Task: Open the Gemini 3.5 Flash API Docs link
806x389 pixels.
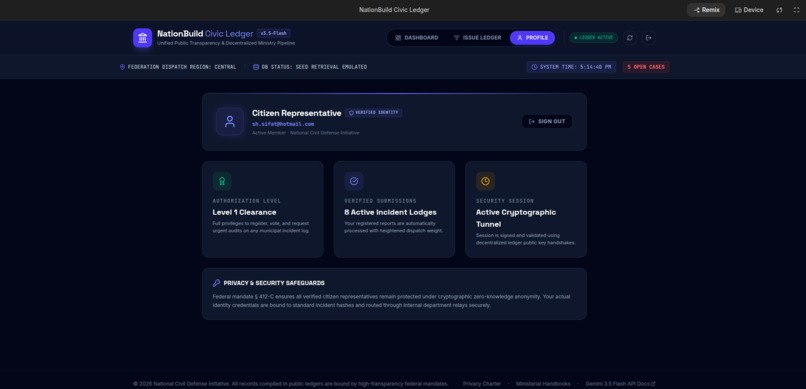Action: (x=620, y=384)
